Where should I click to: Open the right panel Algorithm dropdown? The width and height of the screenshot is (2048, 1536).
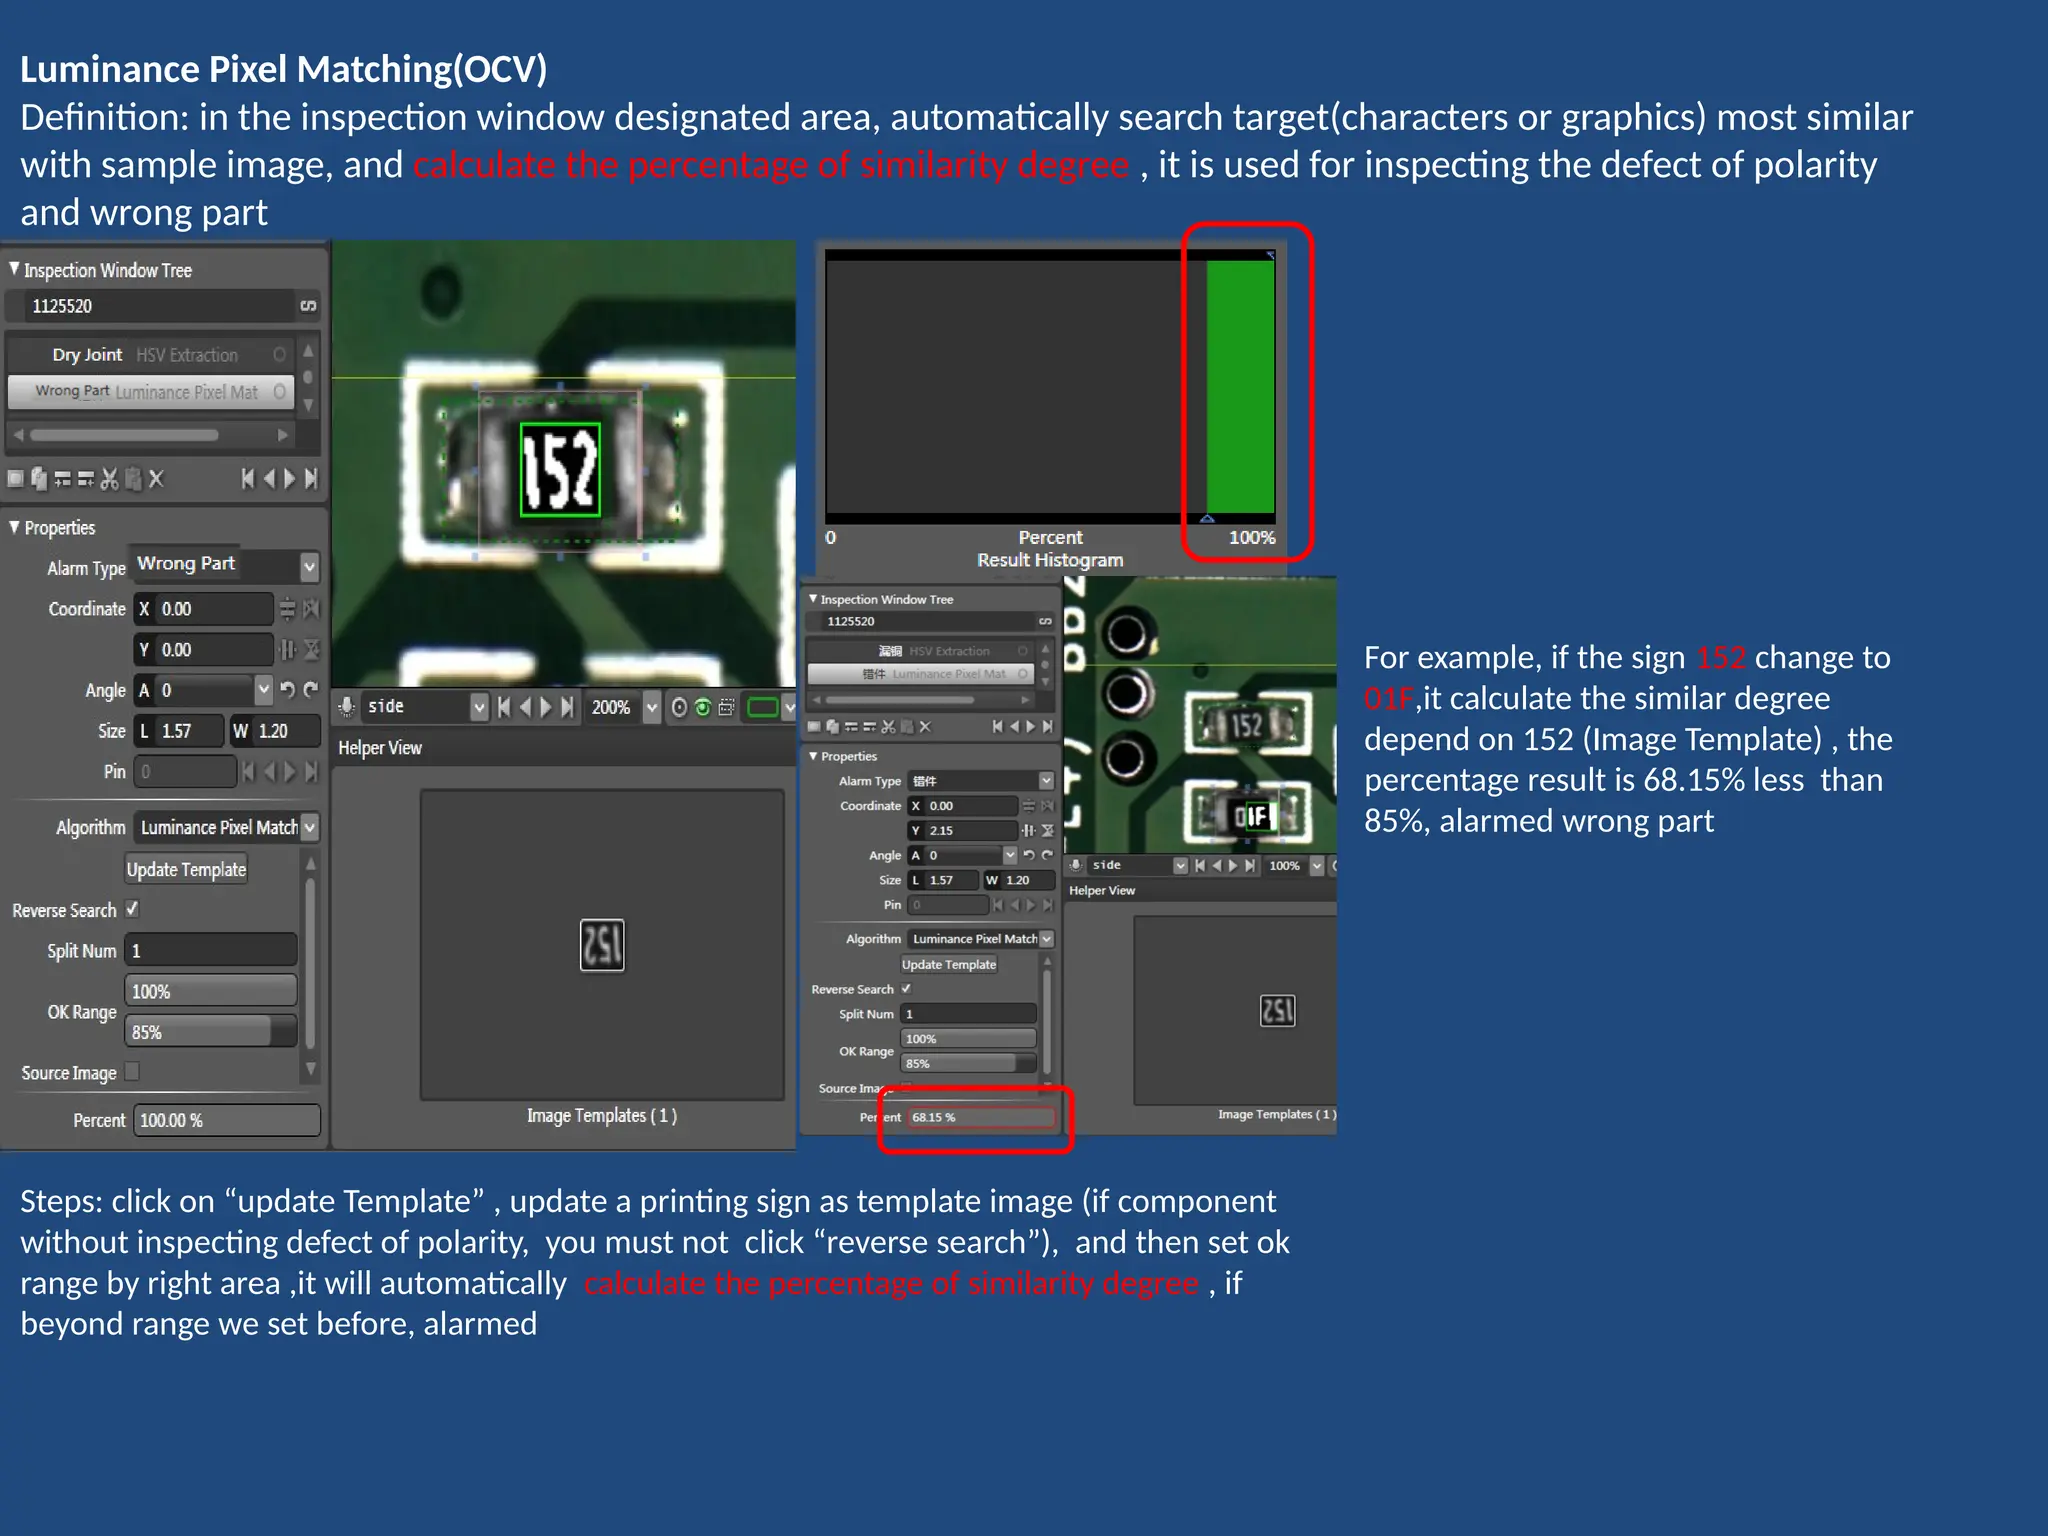[x=1046, y=938]
